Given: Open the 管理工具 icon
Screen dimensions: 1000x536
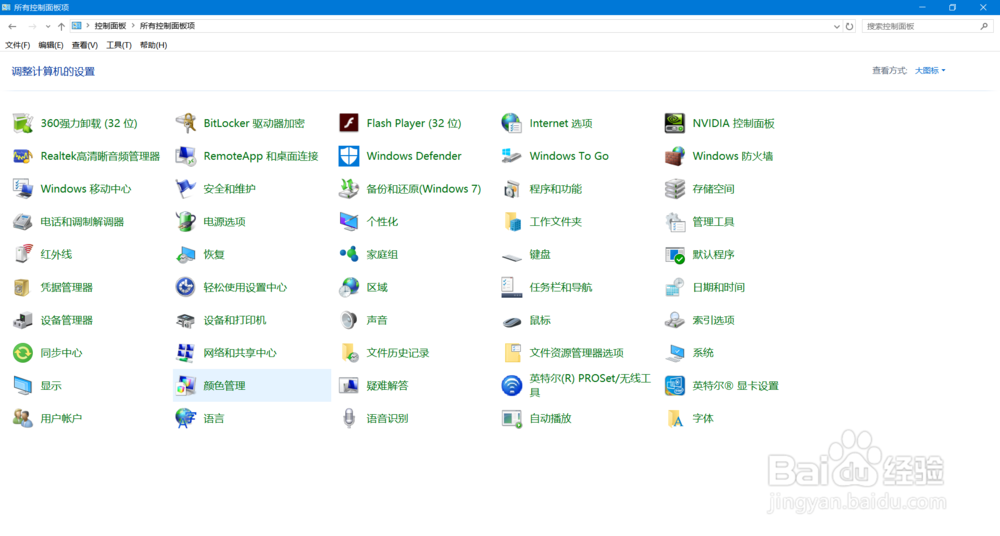Looking at the screenshot, I should [675, 221].
